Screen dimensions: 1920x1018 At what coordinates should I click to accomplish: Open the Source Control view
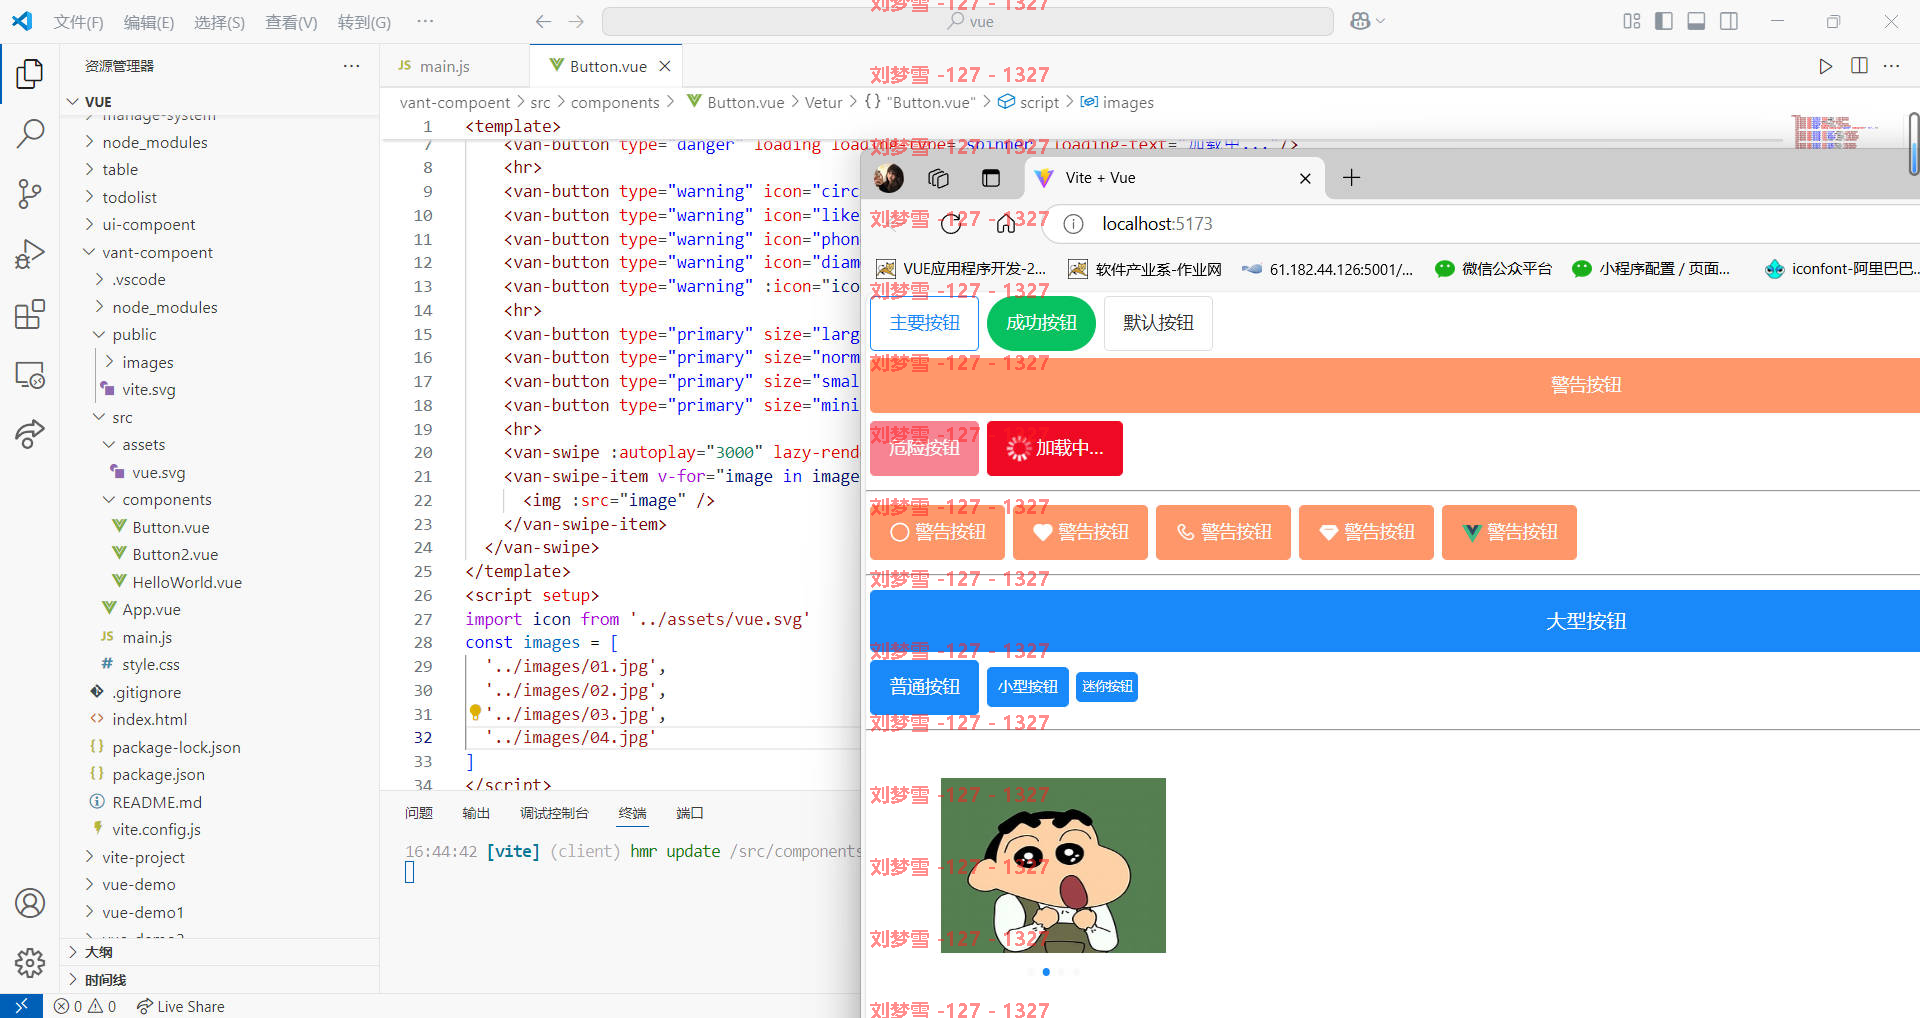[x=30, y=193]
